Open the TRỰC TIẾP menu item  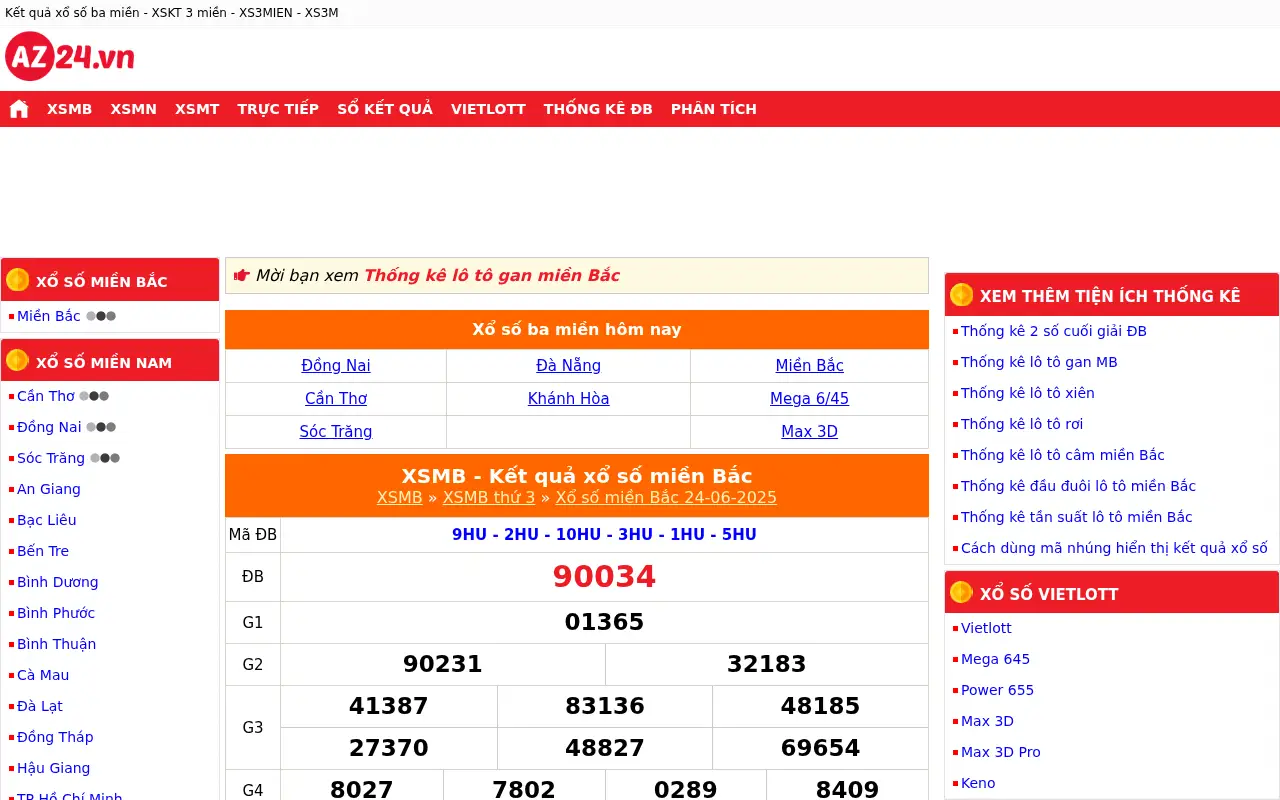tap(278, 109)
